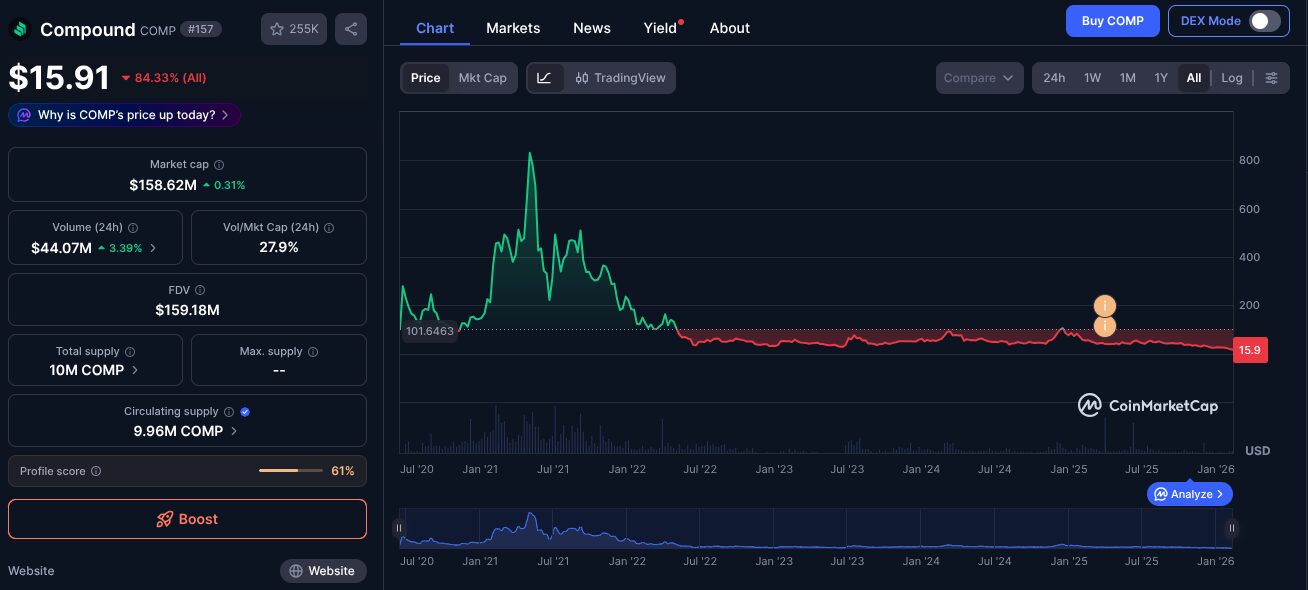
Task: Open the Compare dropdown
Action: click(979, 78)
